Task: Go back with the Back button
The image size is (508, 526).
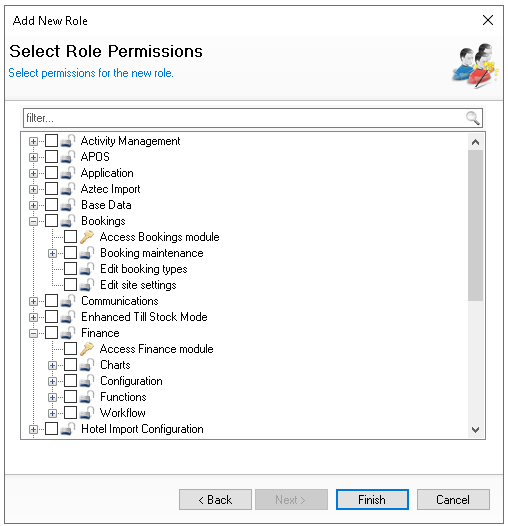Action: coord(215,499)
